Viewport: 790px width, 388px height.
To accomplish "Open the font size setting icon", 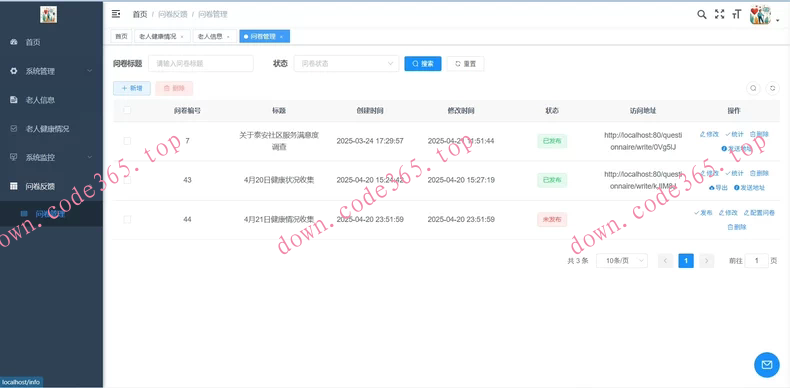I will pyautogui.click(x=737, y=15).
